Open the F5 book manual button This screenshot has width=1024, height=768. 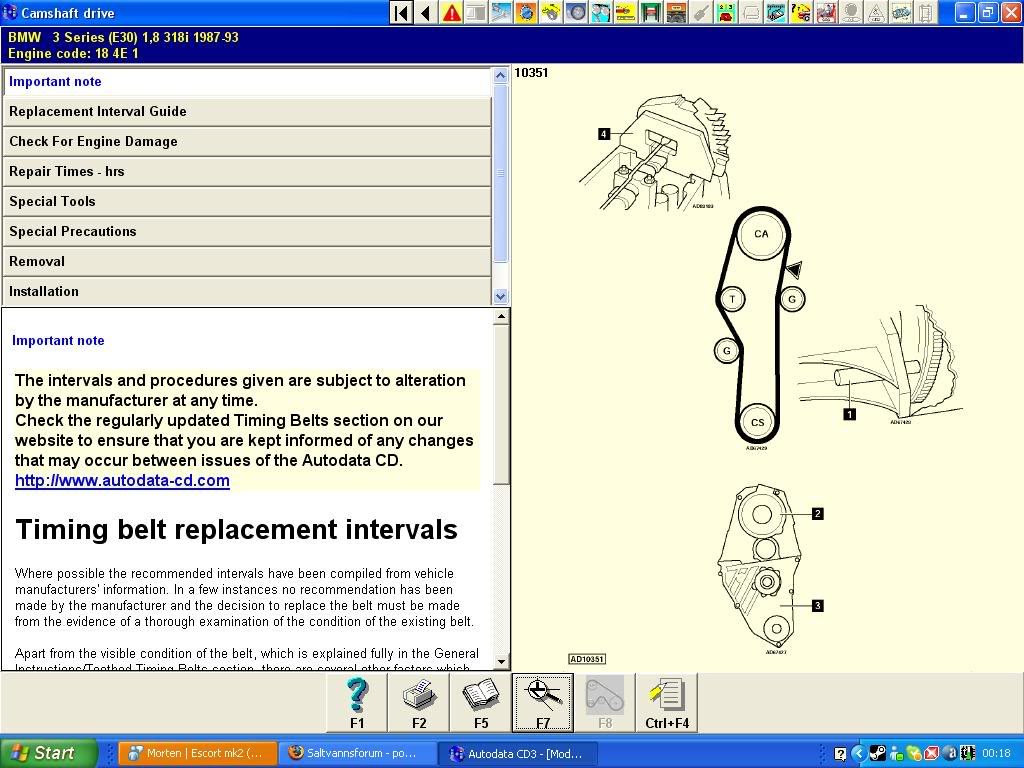pos(481,703)
